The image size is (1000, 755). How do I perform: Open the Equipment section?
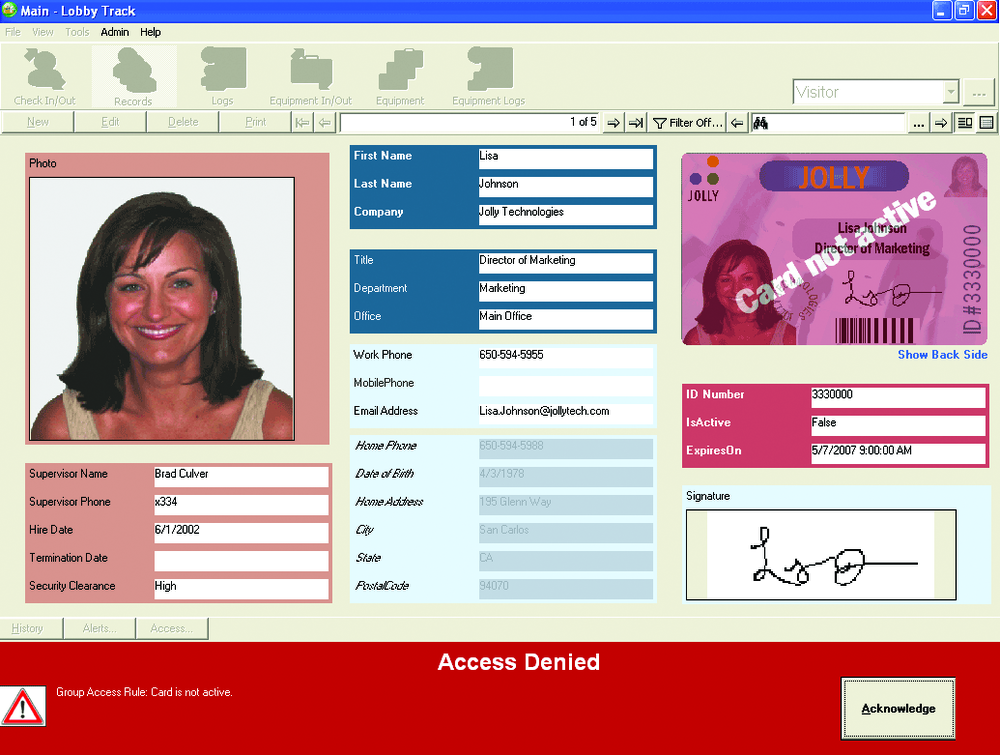pos(400,77)
